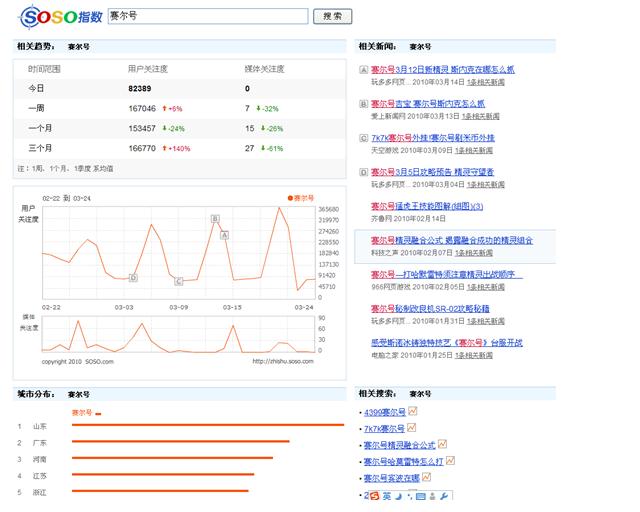The height and width of the screenshot is (512, 640).
Task: Click the Sogou IME logo icon
Action: click(x=374, y=496)
